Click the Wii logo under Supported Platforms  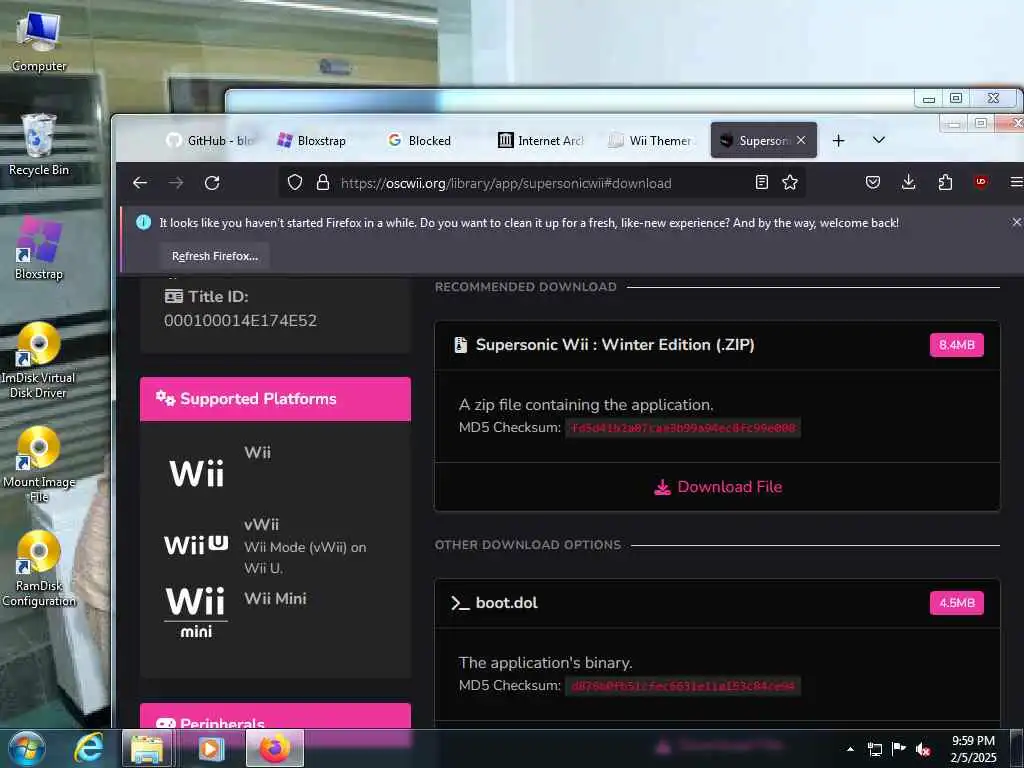[197, 473]
